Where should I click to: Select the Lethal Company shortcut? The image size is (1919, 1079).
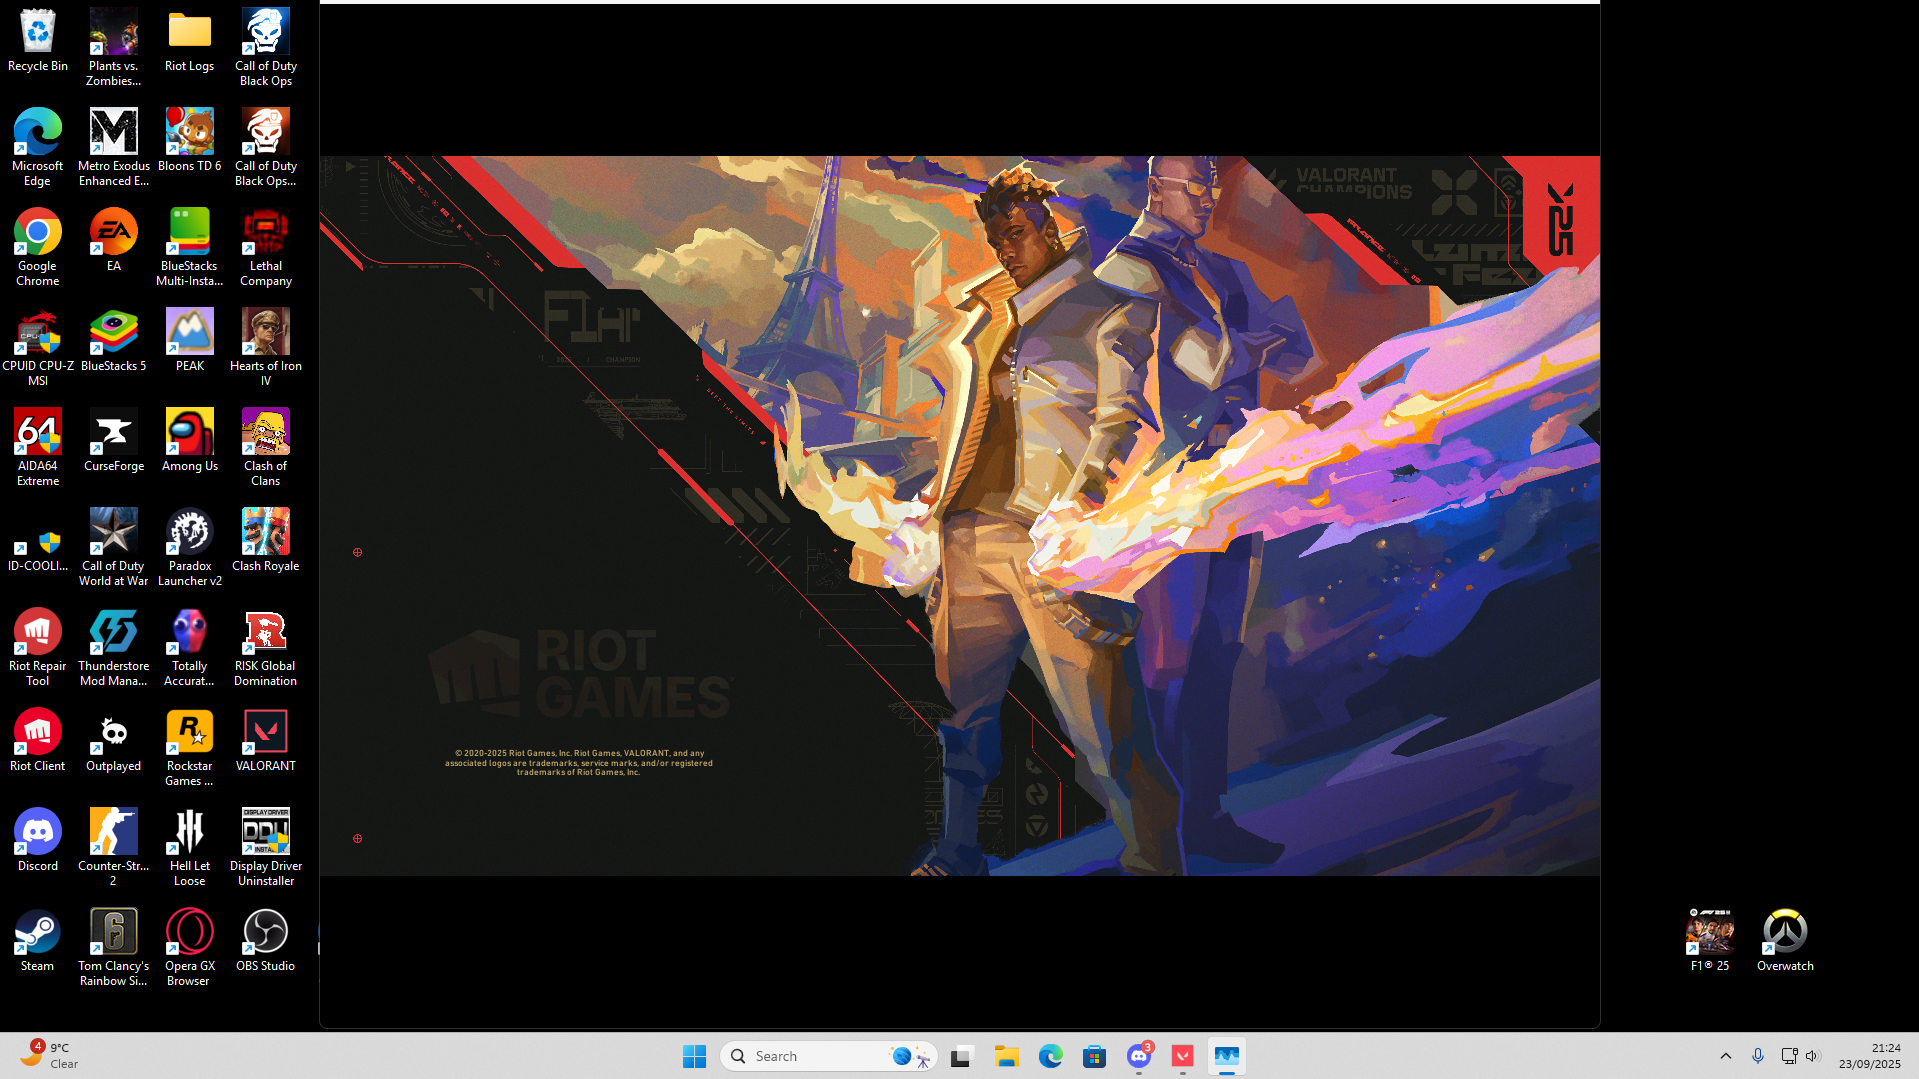(x=266, y=248)
